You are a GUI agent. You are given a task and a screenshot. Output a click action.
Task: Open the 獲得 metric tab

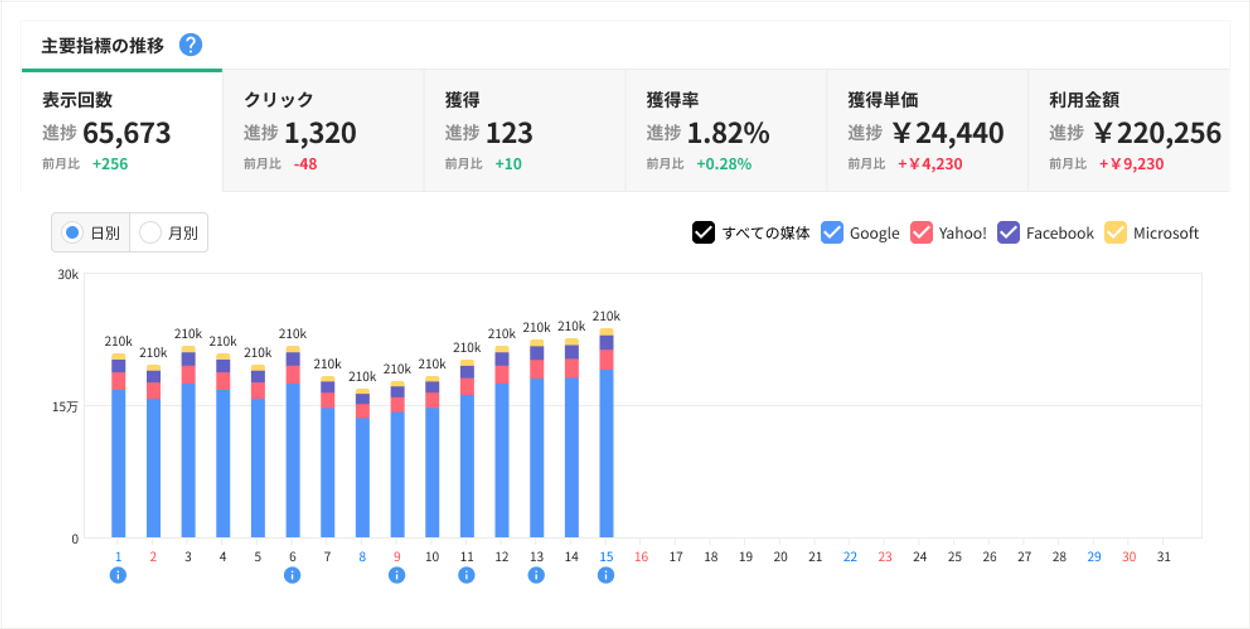click(x=524, y=131)
